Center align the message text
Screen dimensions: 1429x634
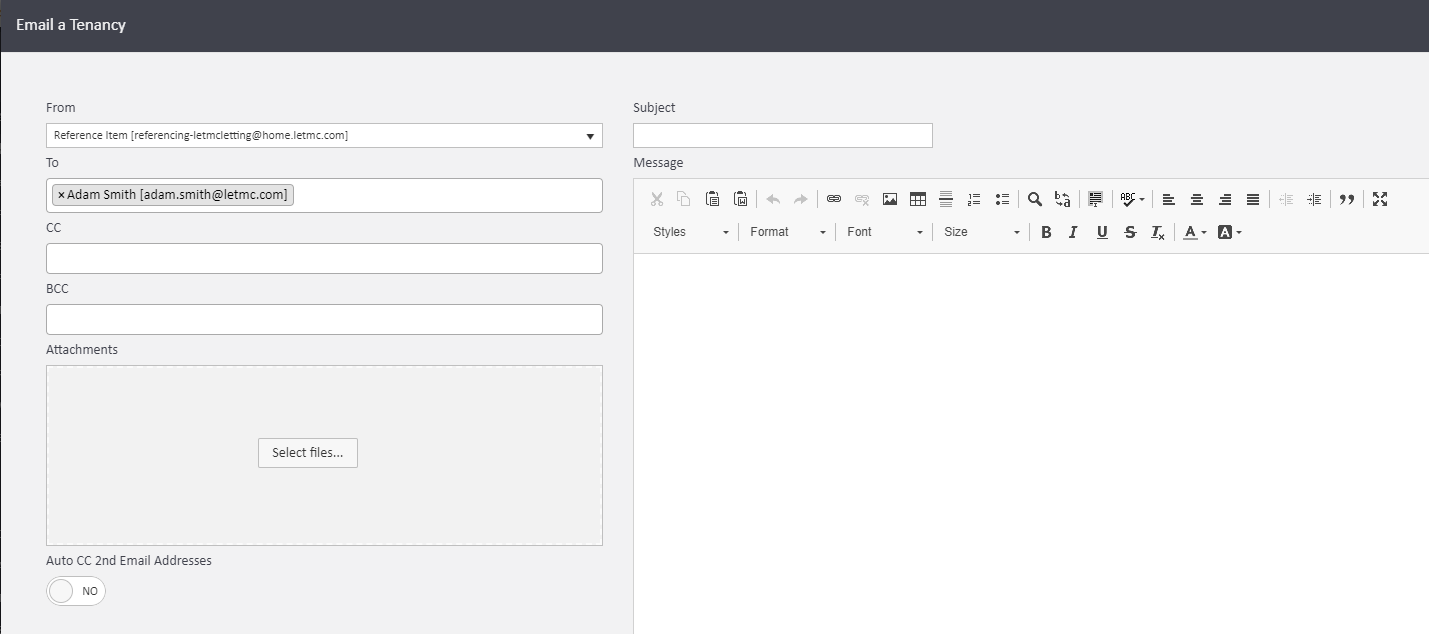click(x=1196, y=199)
